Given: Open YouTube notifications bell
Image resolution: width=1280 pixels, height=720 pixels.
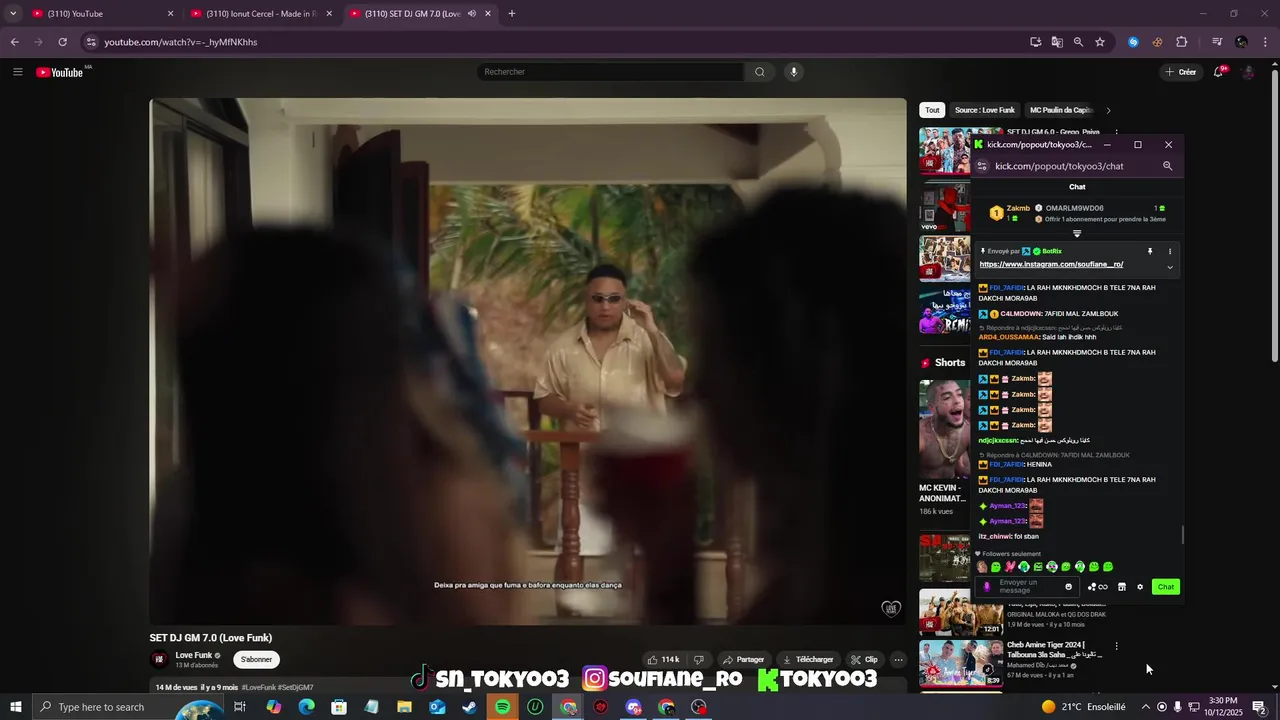Looking at the screenshot, I should [x=1218, y=72].
